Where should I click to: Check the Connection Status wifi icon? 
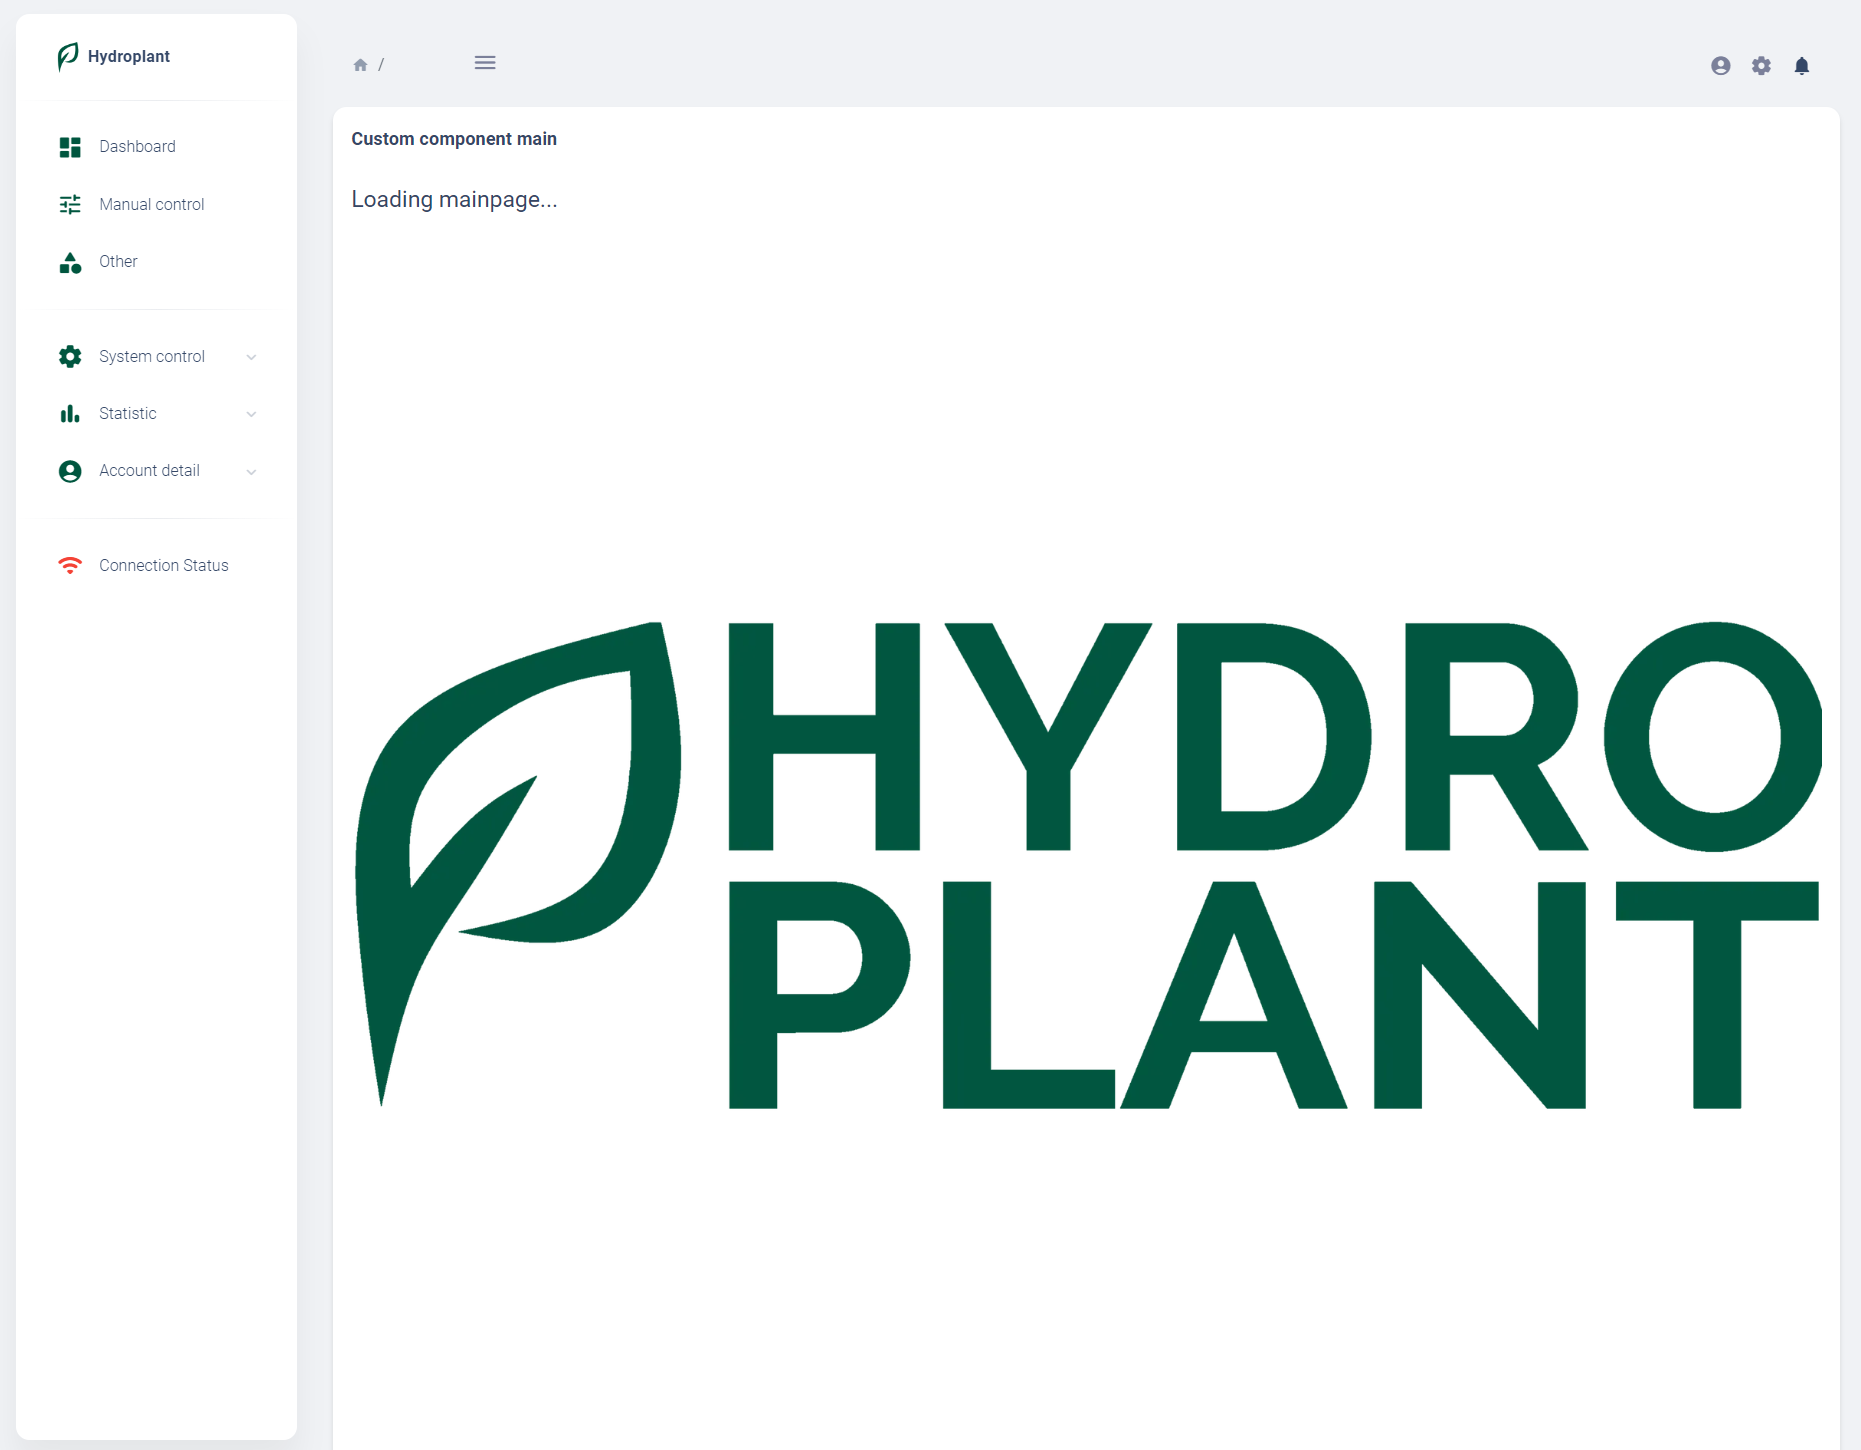[70, 565]
